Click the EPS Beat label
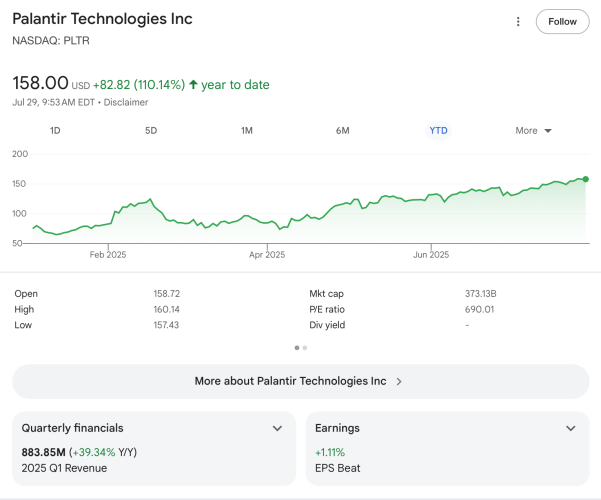The height and width of the screenshot is (500, 601). [x=338, y=468]
